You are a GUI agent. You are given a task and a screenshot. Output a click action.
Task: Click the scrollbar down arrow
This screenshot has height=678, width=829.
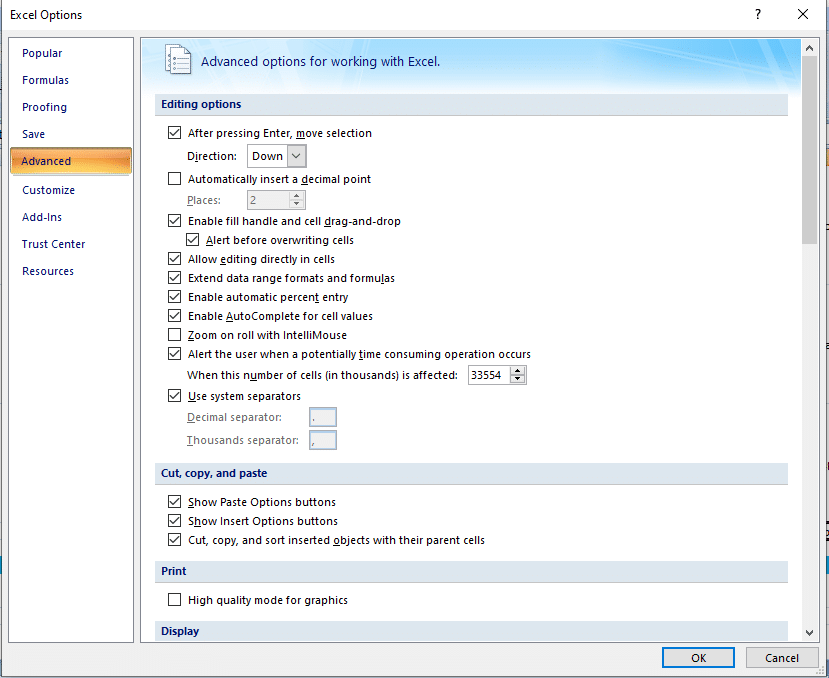tap(809, 631)
